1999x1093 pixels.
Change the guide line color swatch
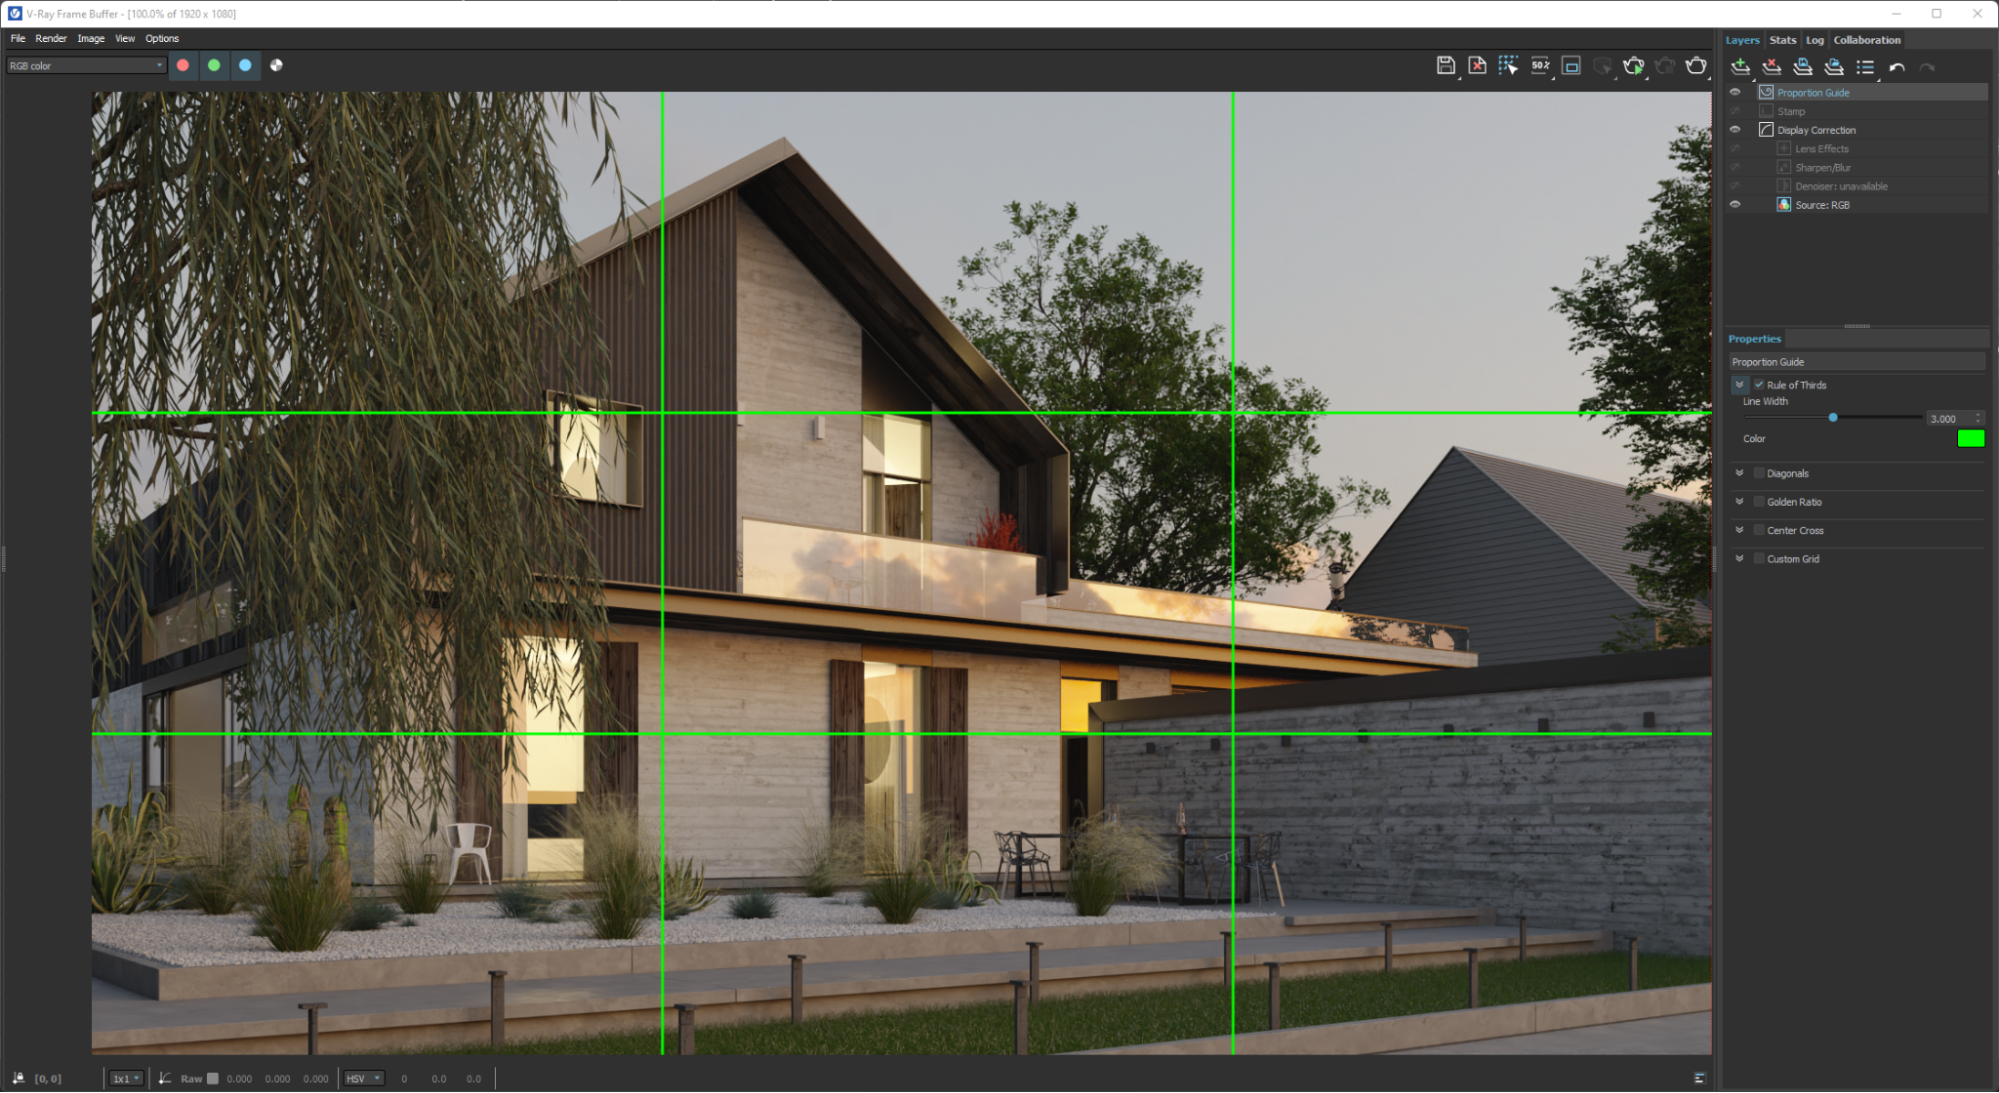point(1971,438)
